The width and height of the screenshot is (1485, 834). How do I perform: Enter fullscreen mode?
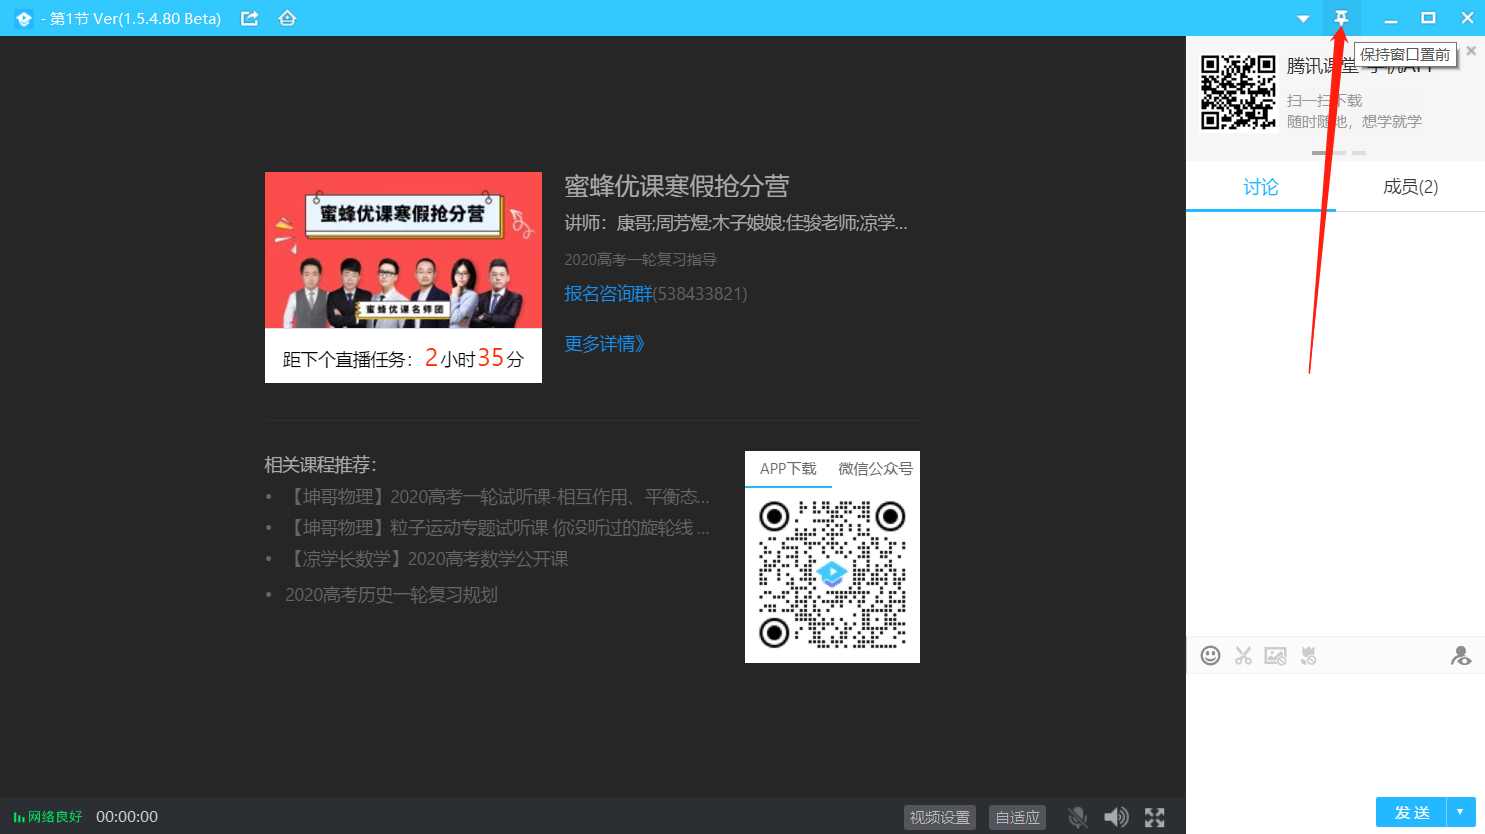1155,816
